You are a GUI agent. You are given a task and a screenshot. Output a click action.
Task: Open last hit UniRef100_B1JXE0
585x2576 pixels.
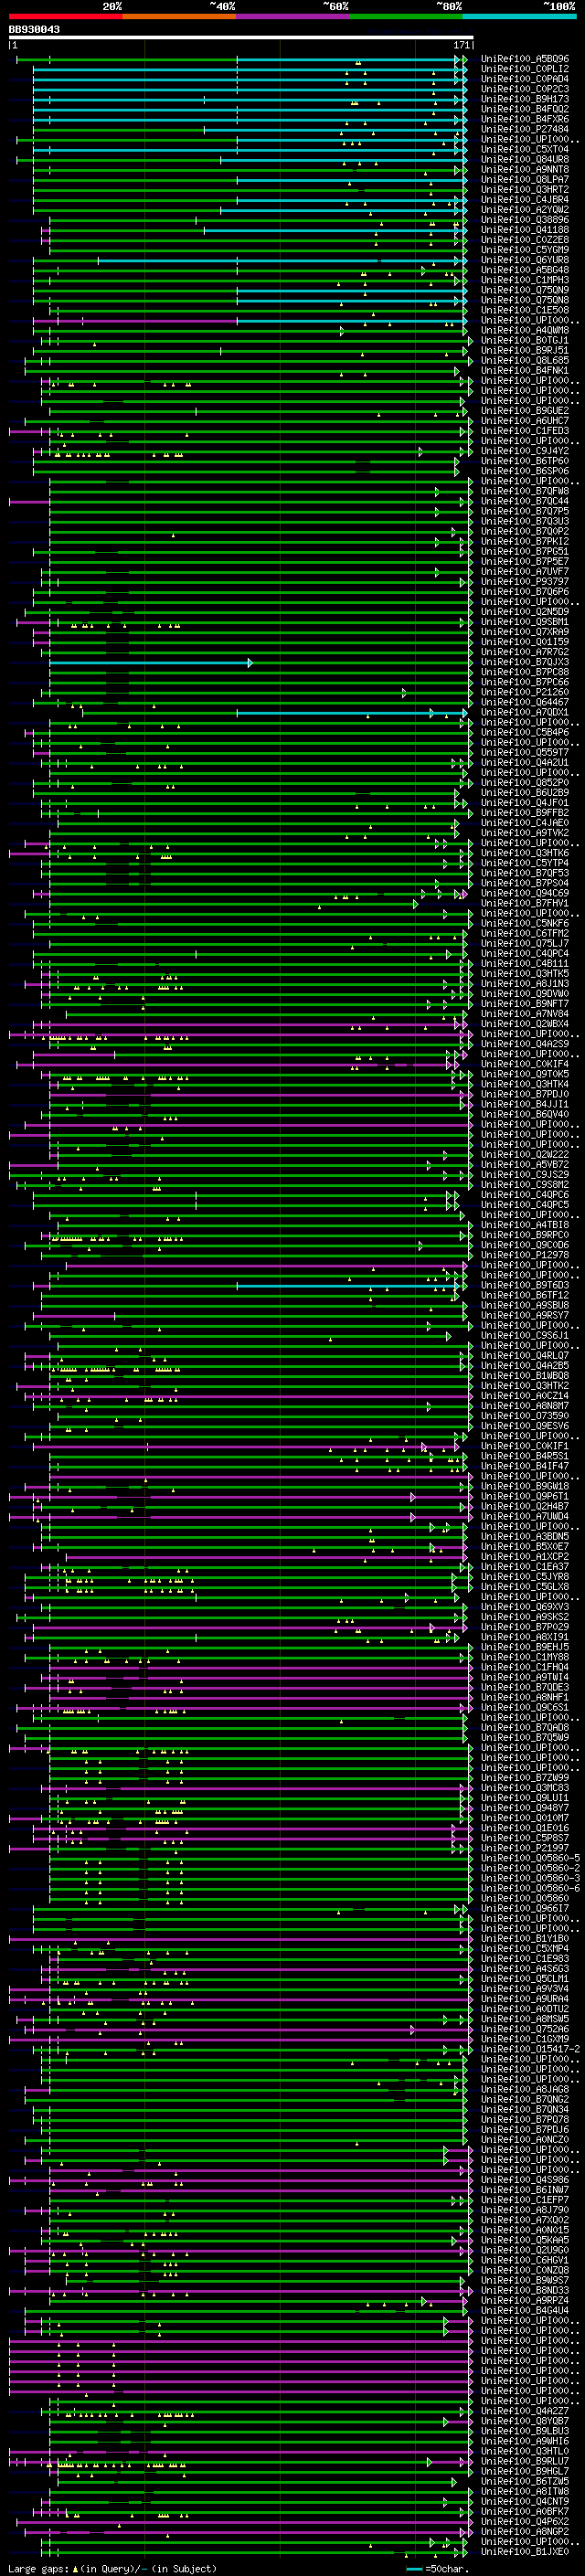[x=524, y=2551]
